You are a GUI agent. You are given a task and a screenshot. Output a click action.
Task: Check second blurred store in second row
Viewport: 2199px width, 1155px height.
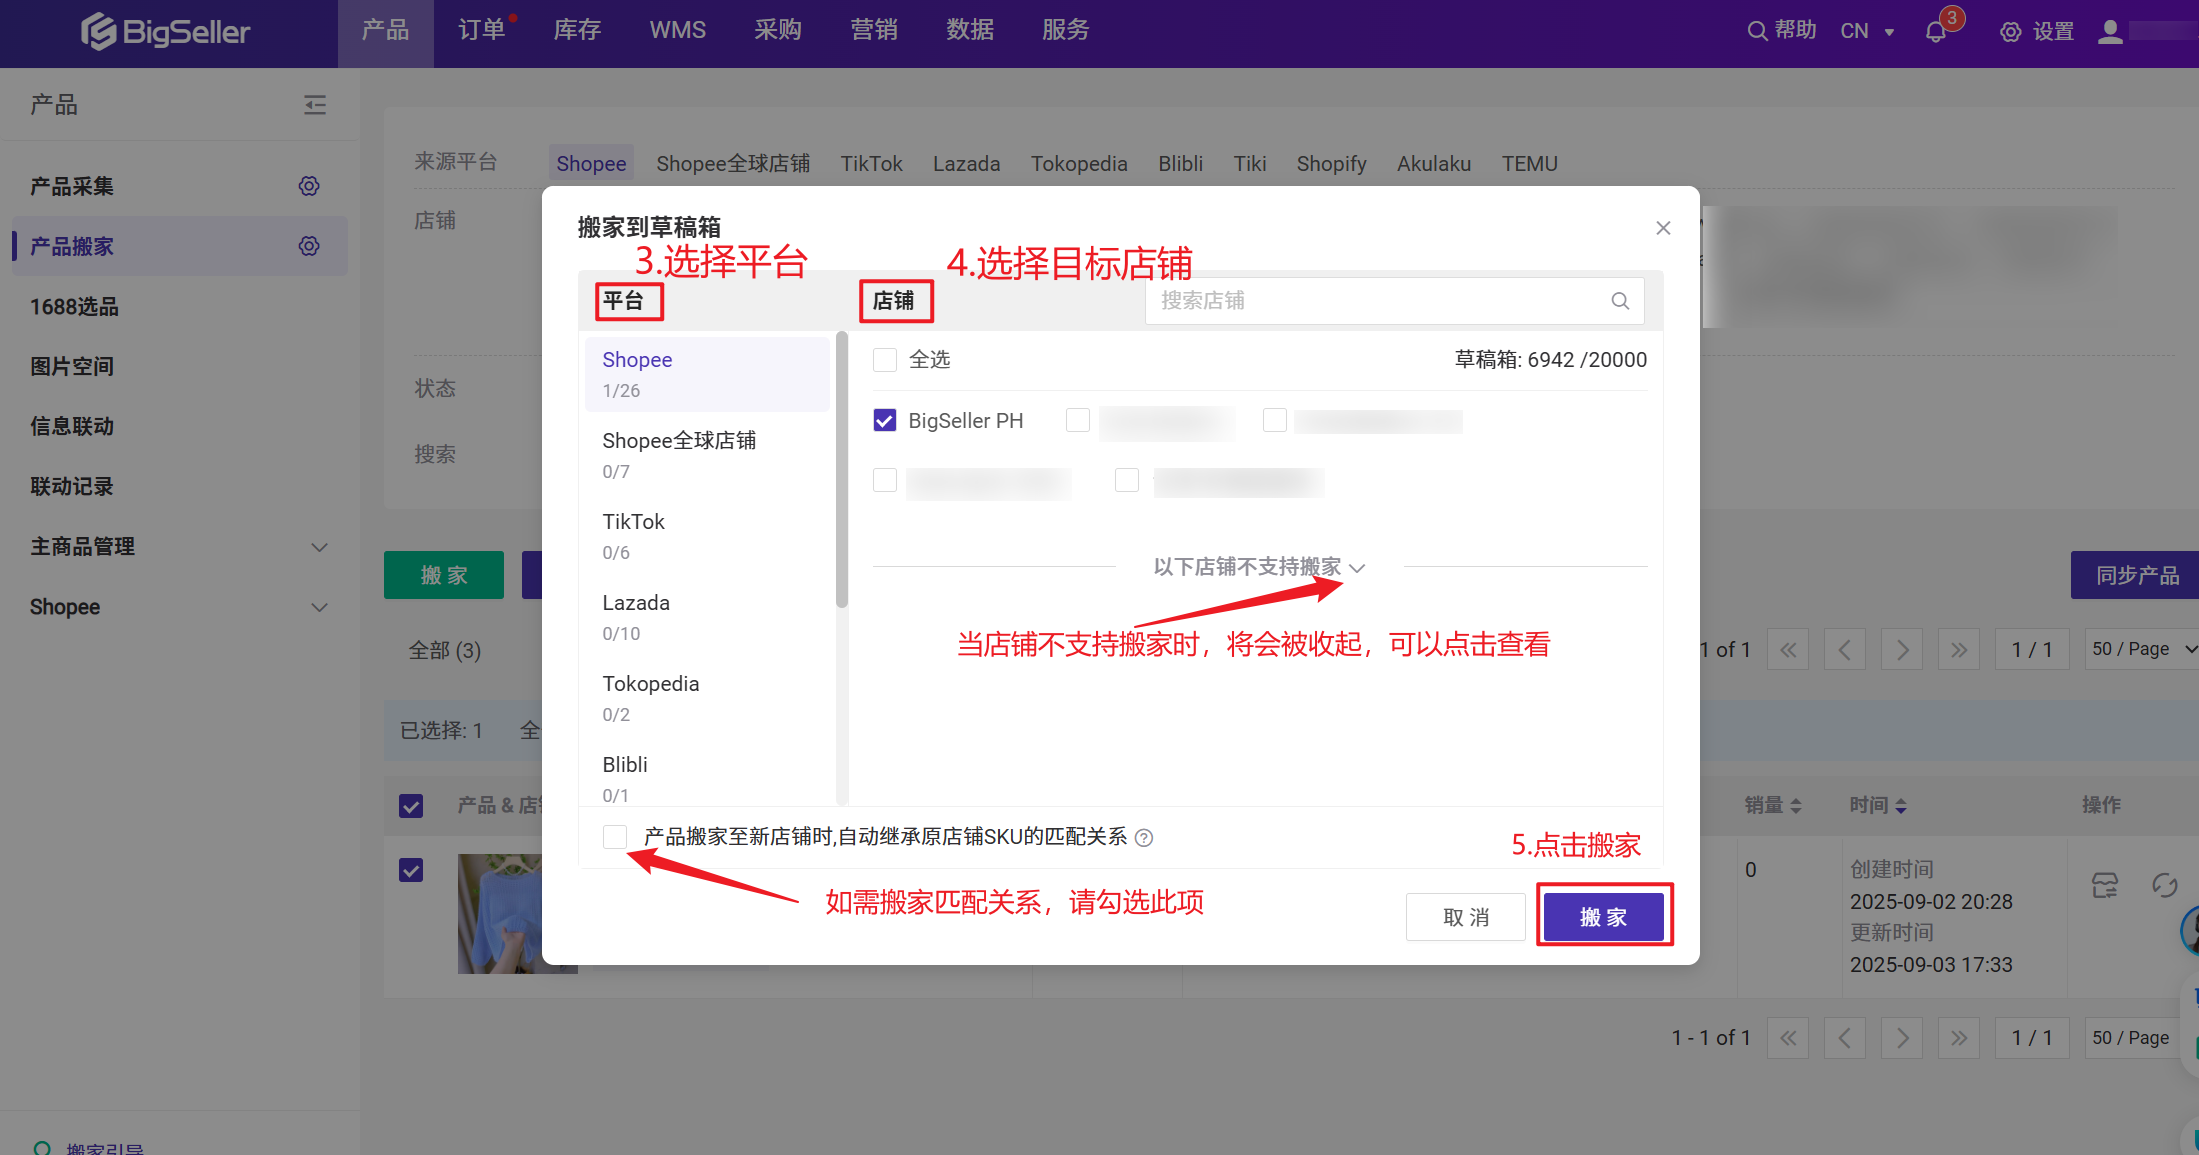point(1127,481)
